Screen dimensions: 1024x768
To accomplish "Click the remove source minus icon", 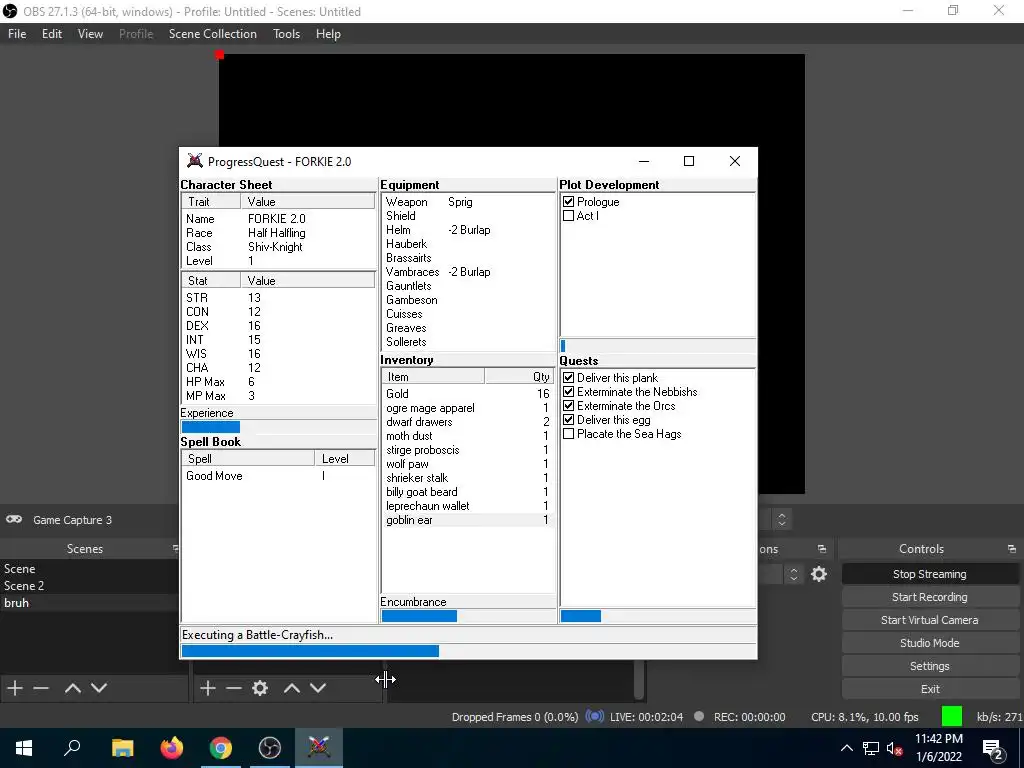I will (234, 688).
